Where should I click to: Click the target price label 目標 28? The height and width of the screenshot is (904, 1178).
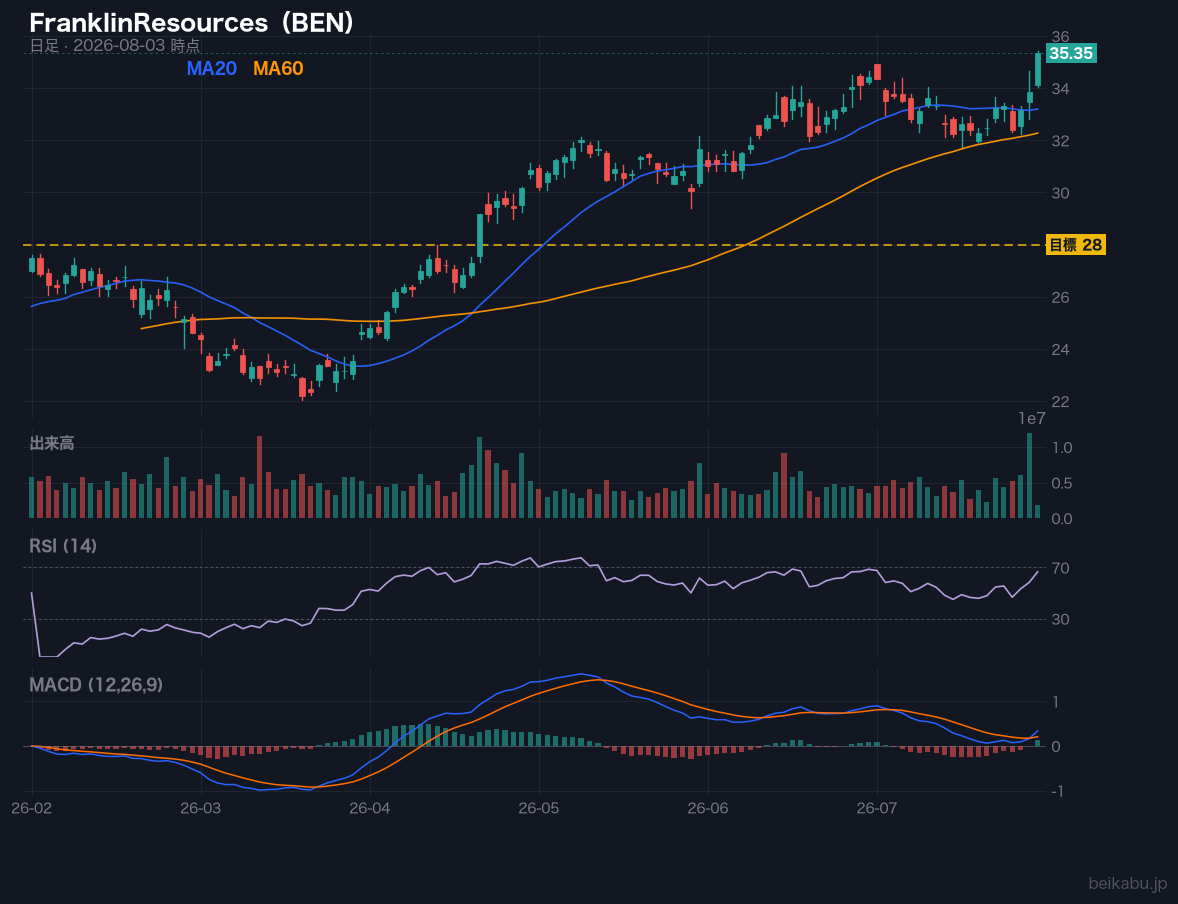[1075, 245]
